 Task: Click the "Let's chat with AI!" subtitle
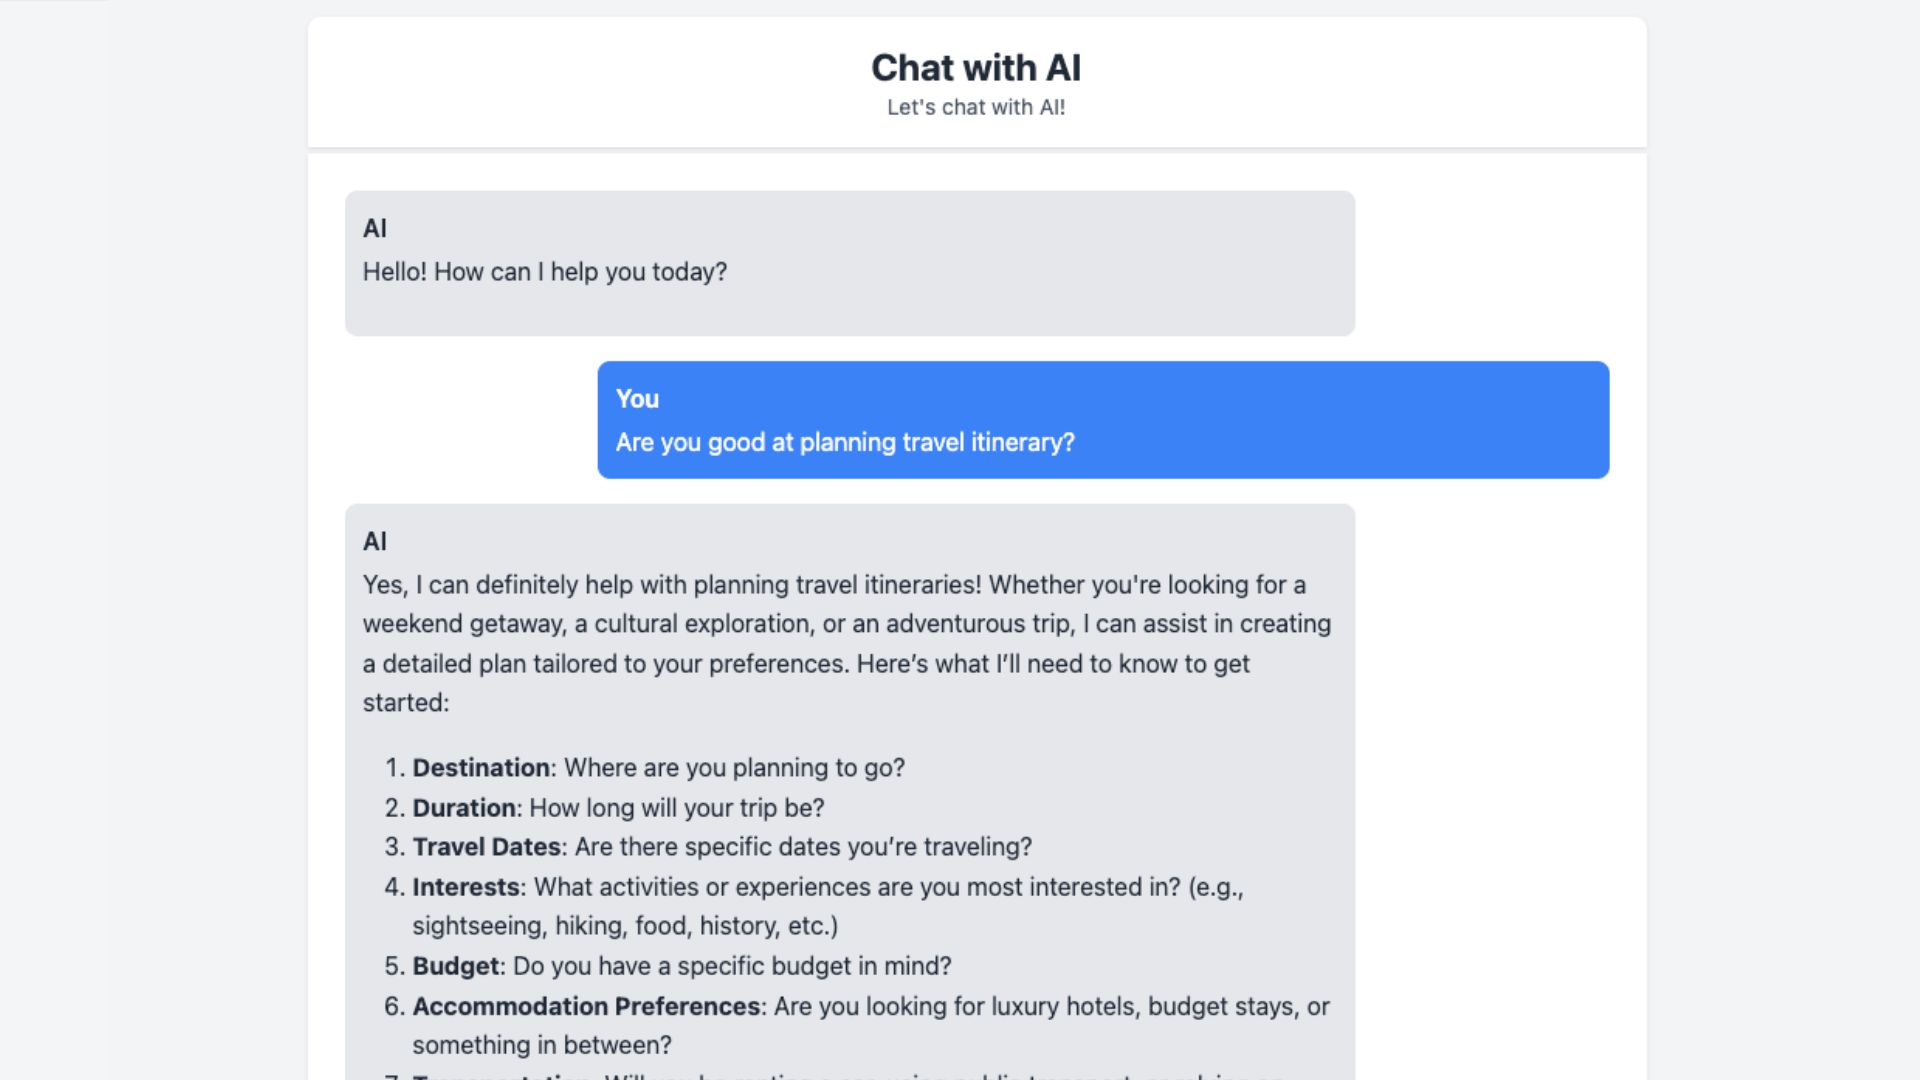tap(975, 108)
